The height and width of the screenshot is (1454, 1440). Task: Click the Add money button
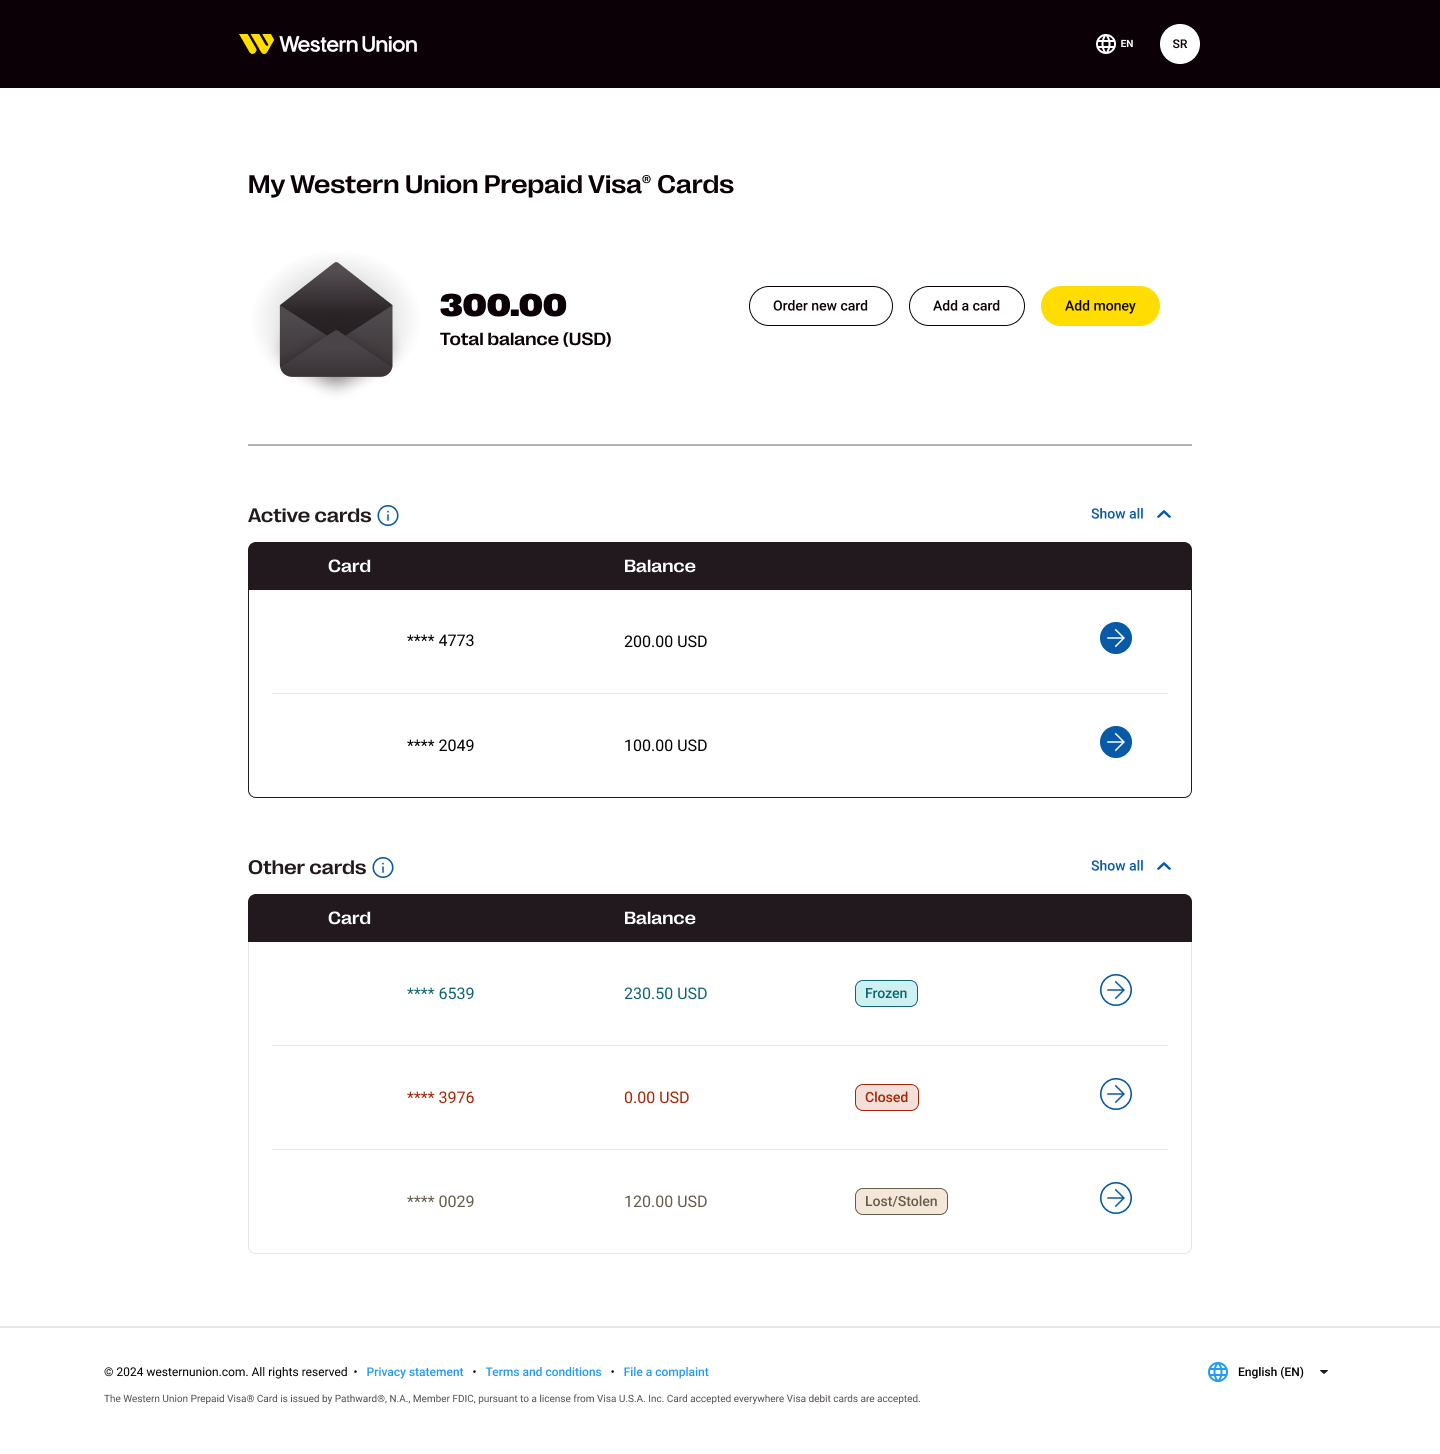click(1100, 306)
